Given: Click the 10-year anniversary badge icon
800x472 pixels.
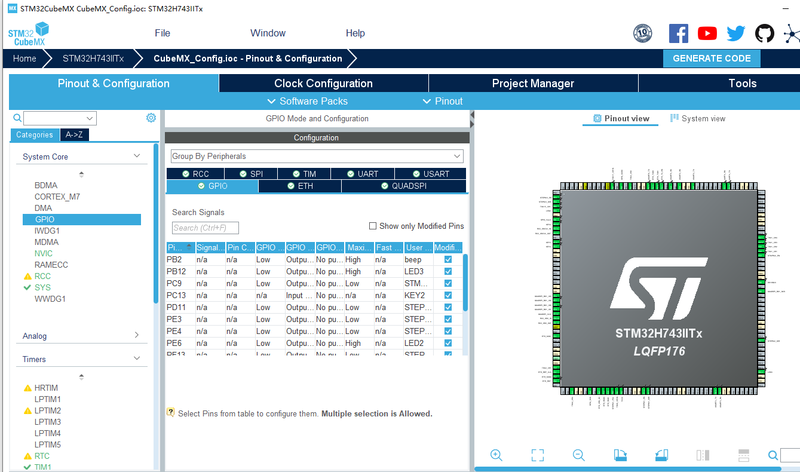Looking at the screenshot, I should click(x=643, y=34).
